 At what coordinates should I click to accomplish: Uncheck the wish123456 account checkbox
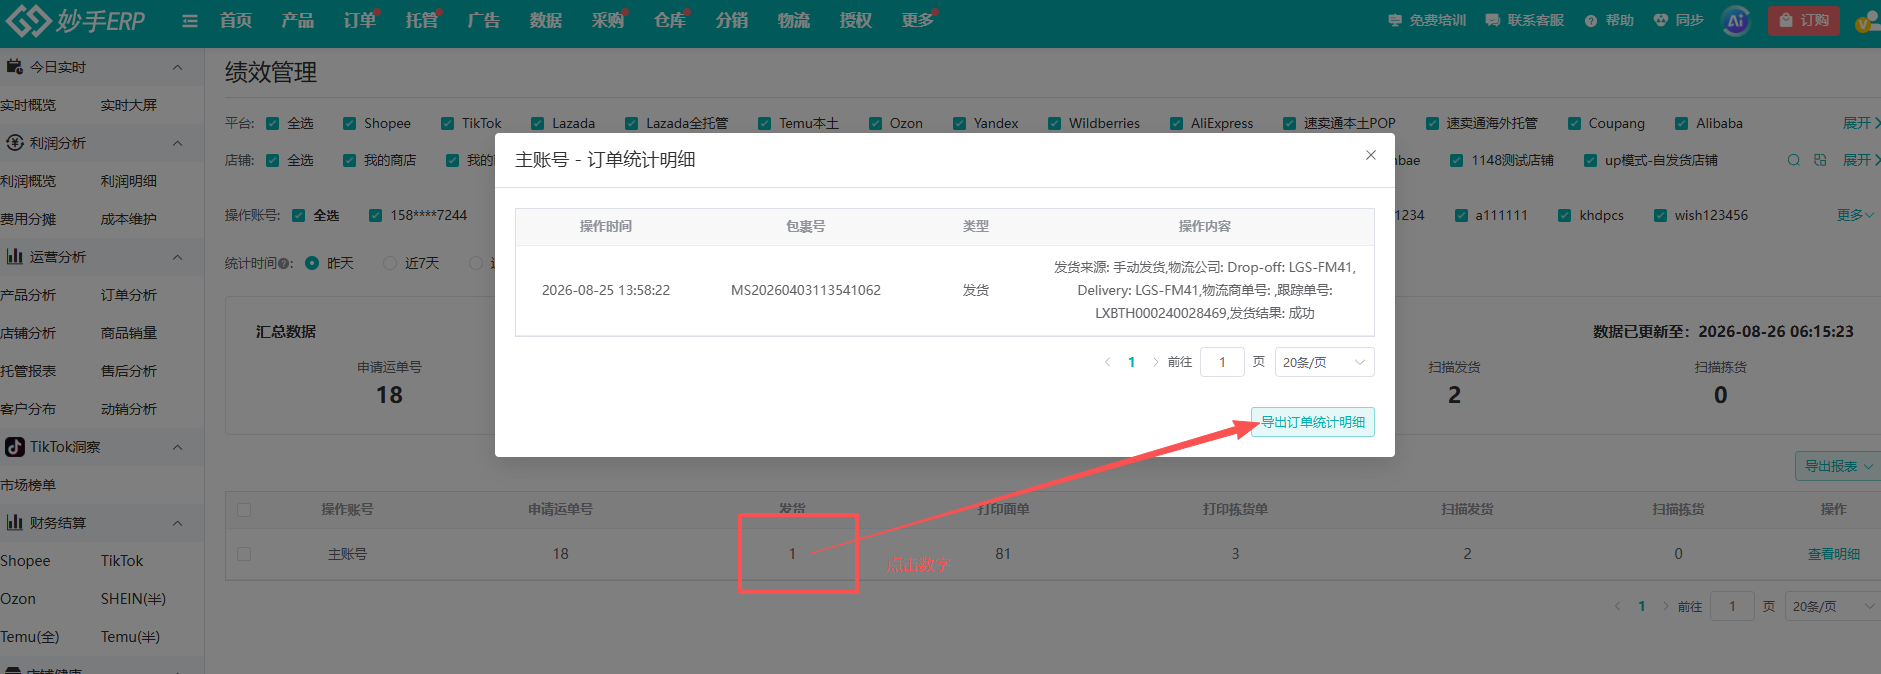point(1660,215)
